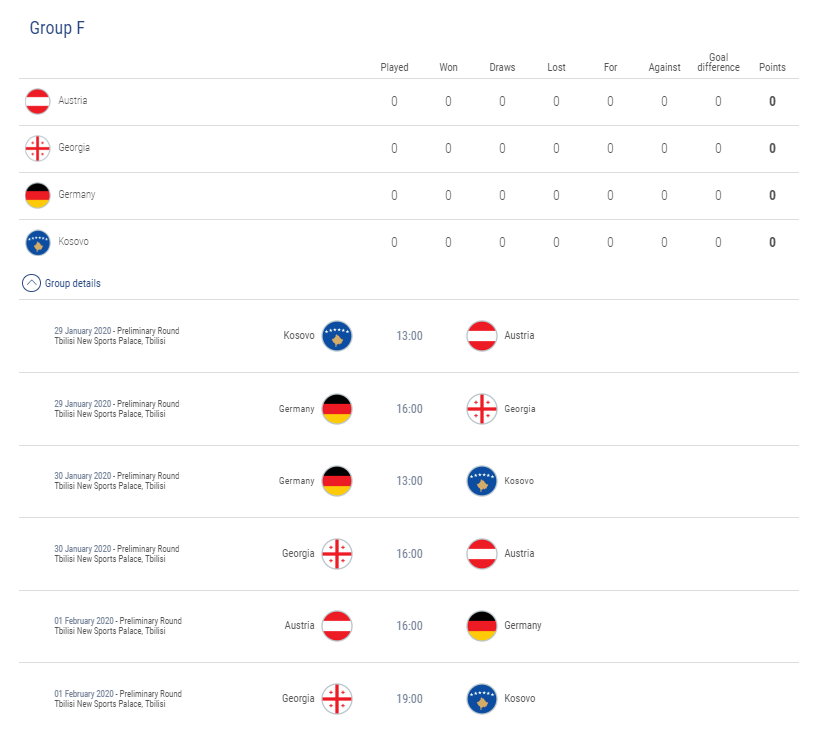Open the Group F heading
The height and width of the screenshot is (730, 819).
57,28
